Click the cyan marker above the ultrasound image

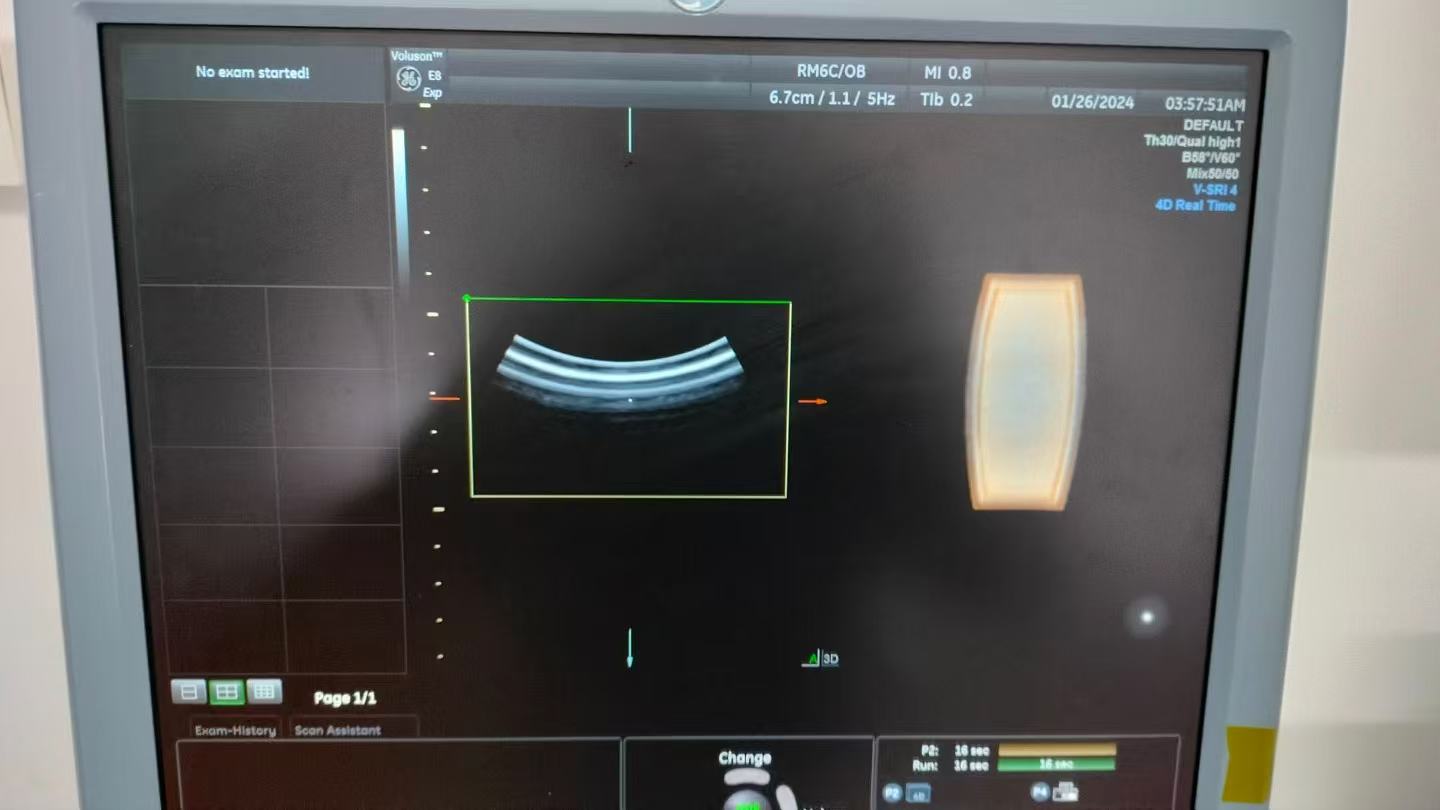630,128
